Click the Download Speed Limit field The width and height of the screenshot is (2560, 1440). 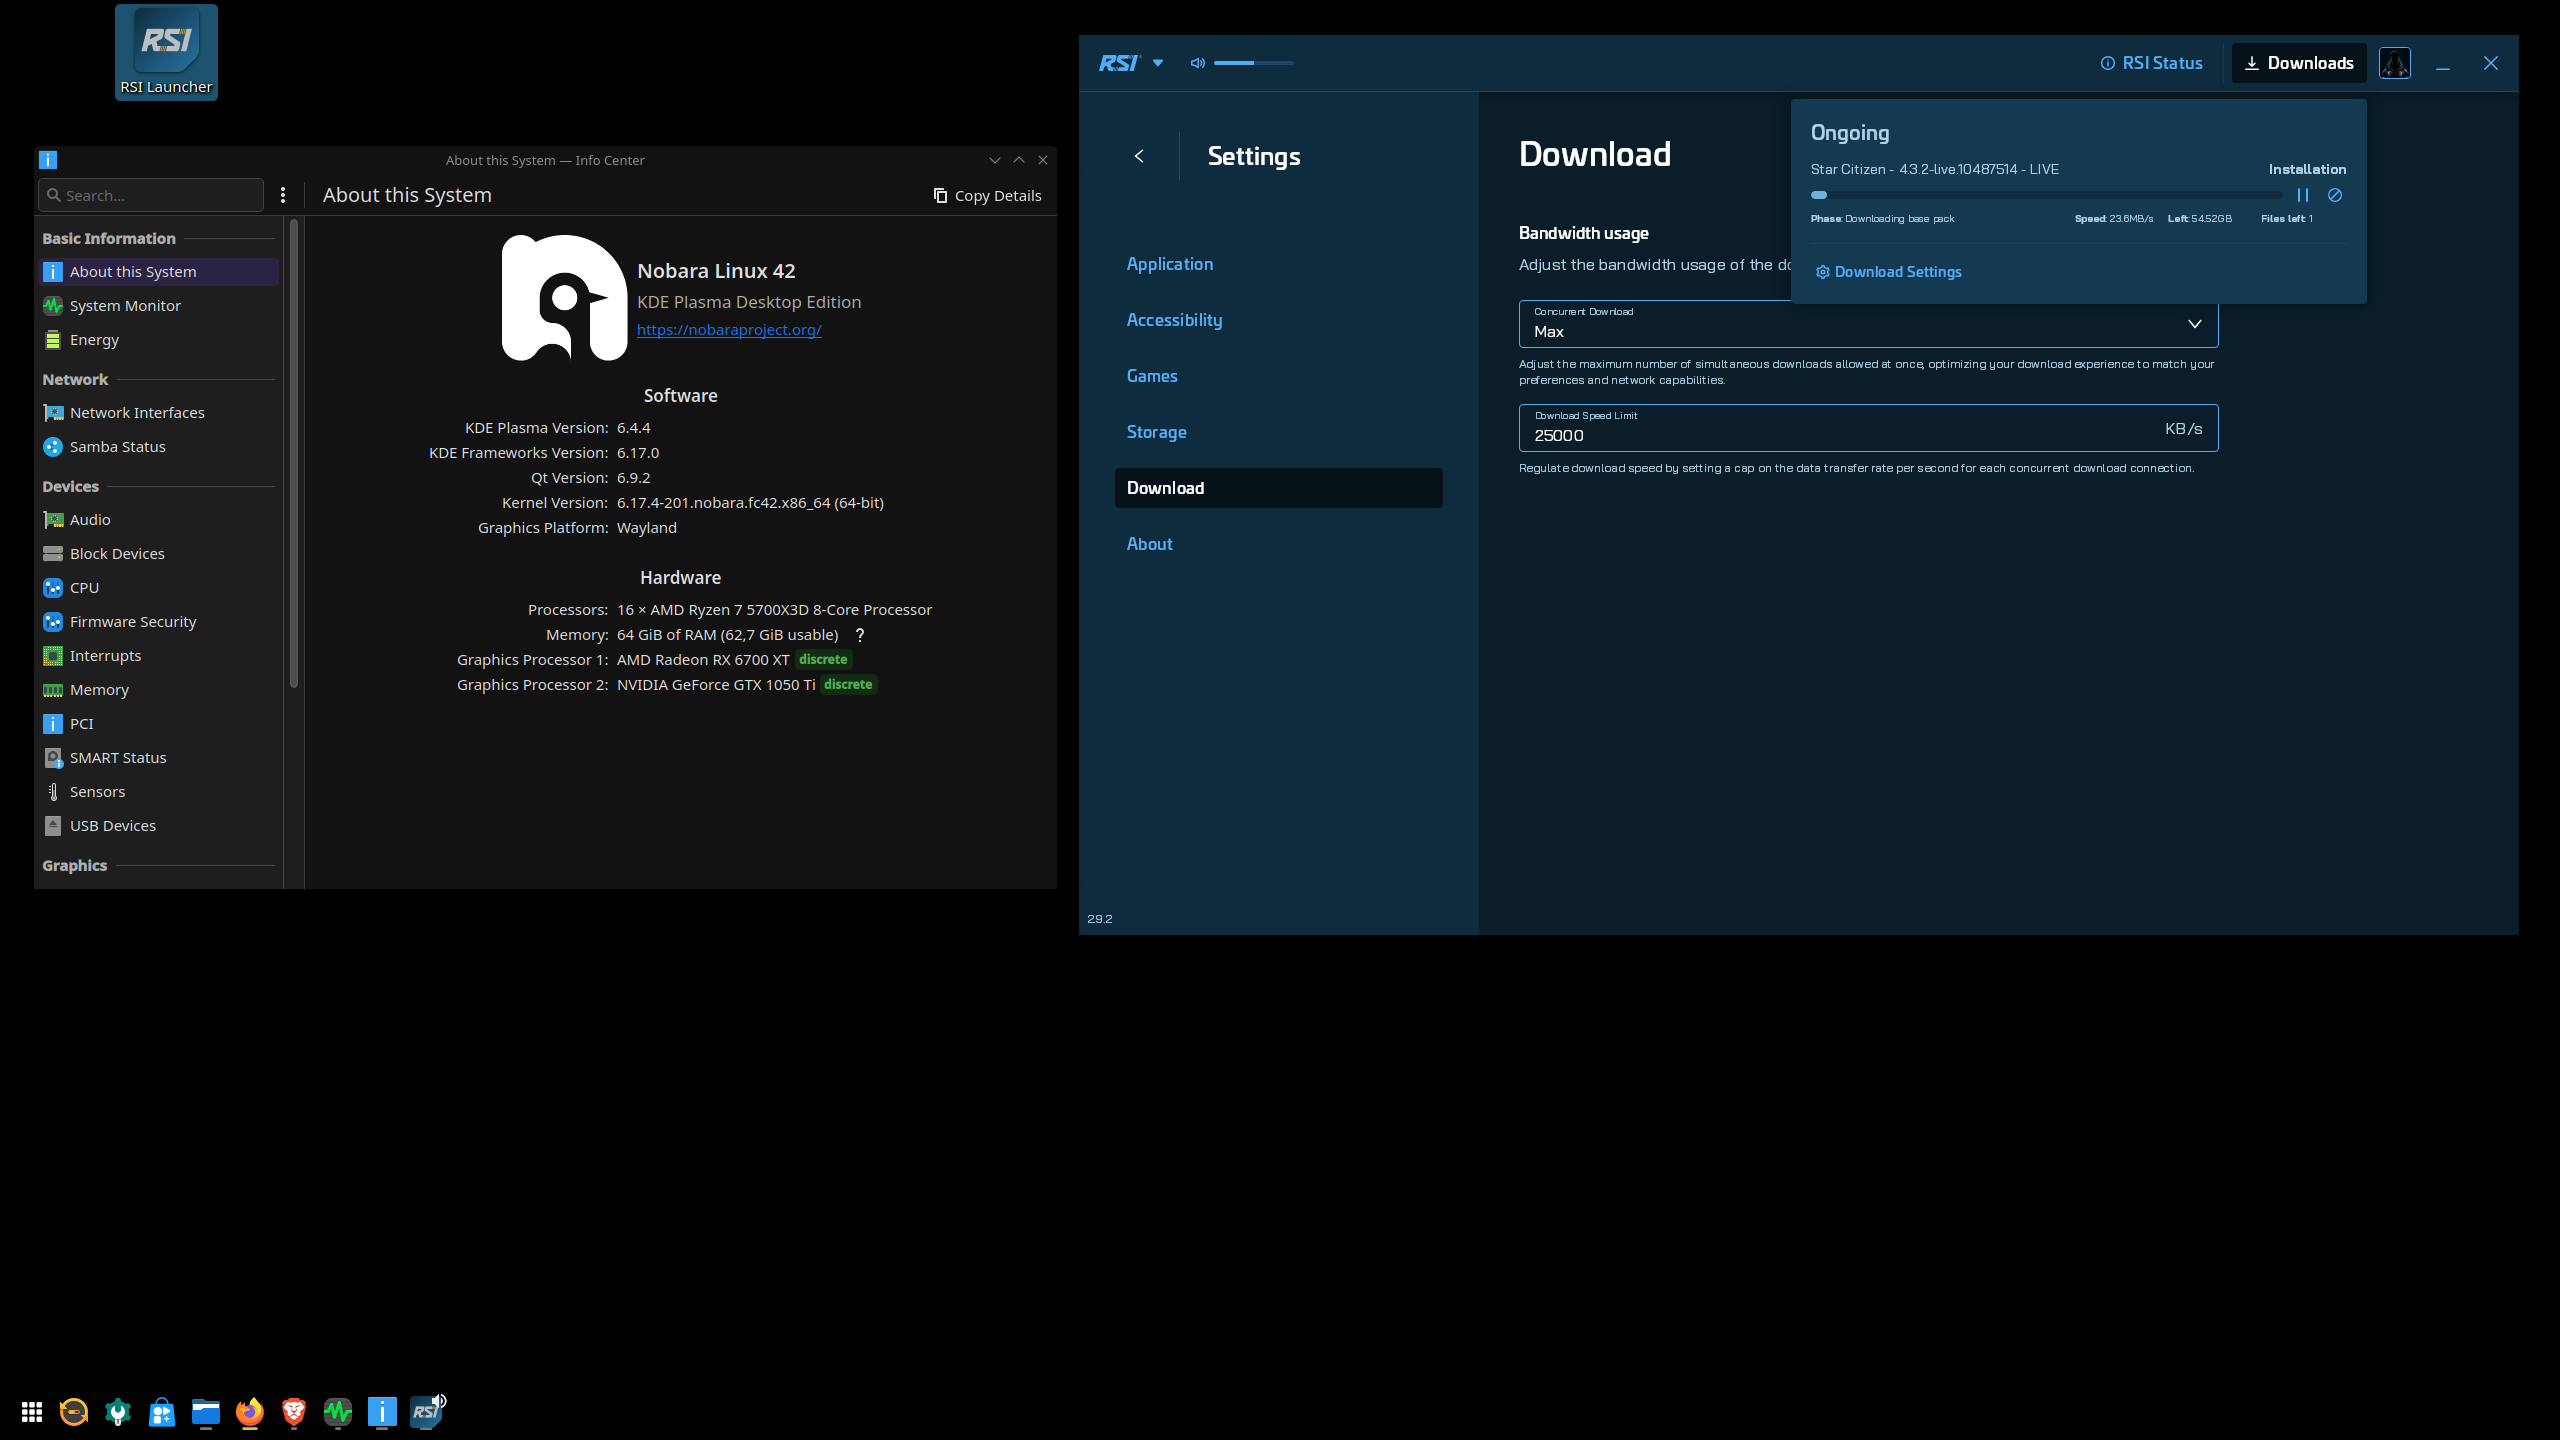point(1840,434)
